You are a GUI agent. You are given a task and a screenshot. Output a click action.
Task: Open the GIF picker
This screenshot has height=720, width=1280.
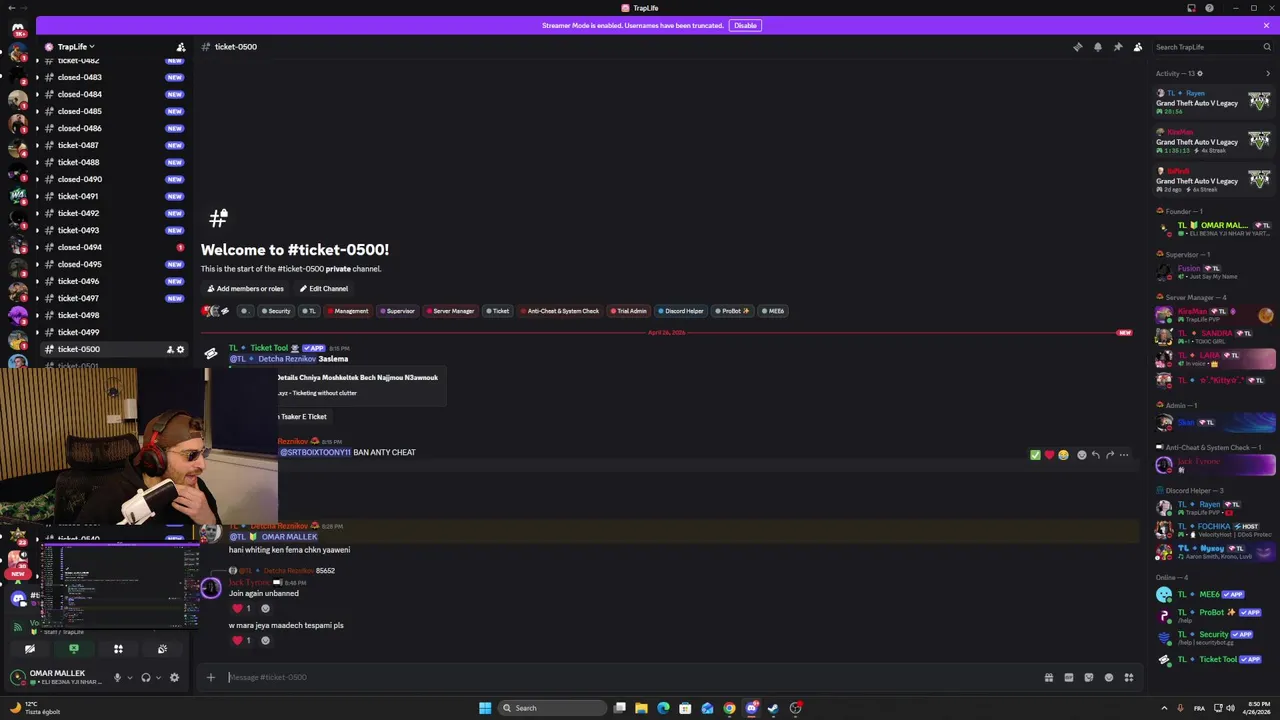[x=1069, y=677]
